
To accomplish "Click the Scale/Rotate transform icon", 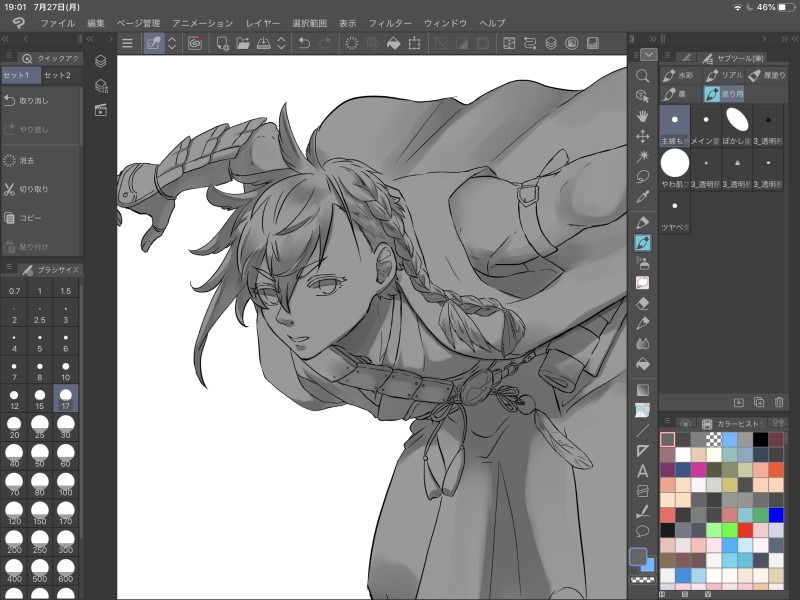I will pyautogui.click(x=414, y=43).
